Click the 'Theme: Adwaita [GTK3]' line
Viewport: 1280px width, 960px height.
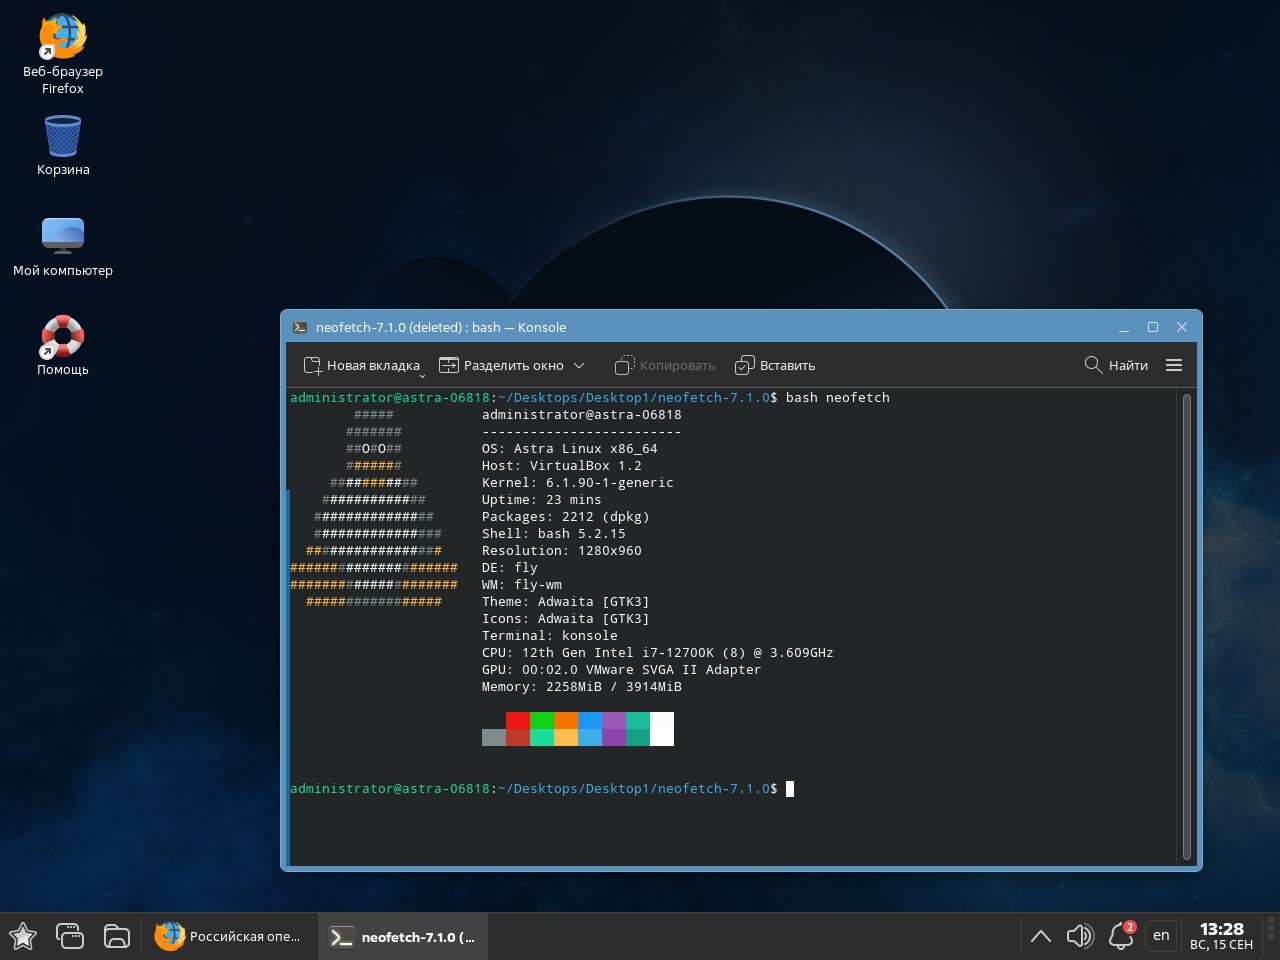click(x=566, y=602)
